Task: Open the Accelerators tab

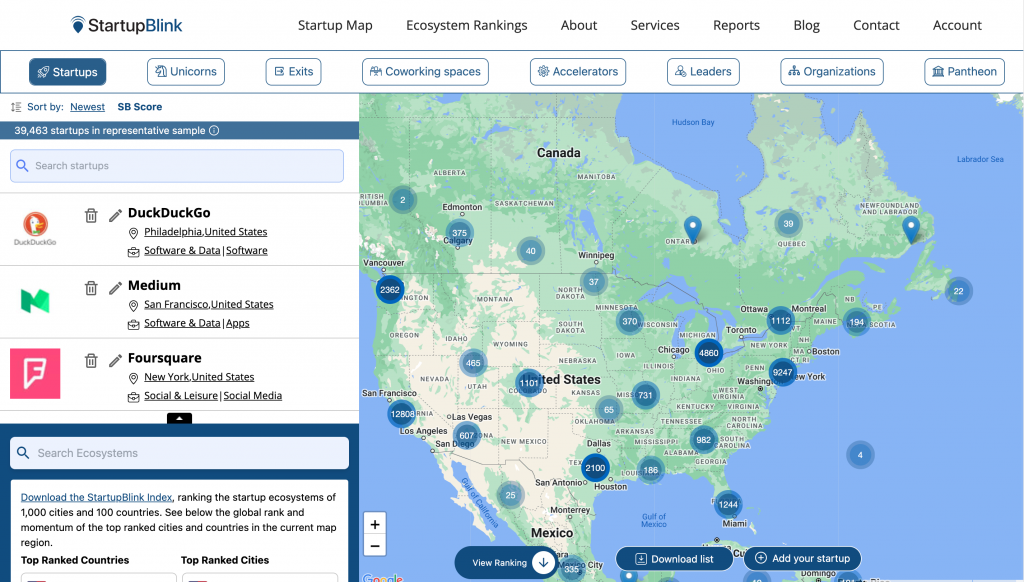Action: [577, 72]
